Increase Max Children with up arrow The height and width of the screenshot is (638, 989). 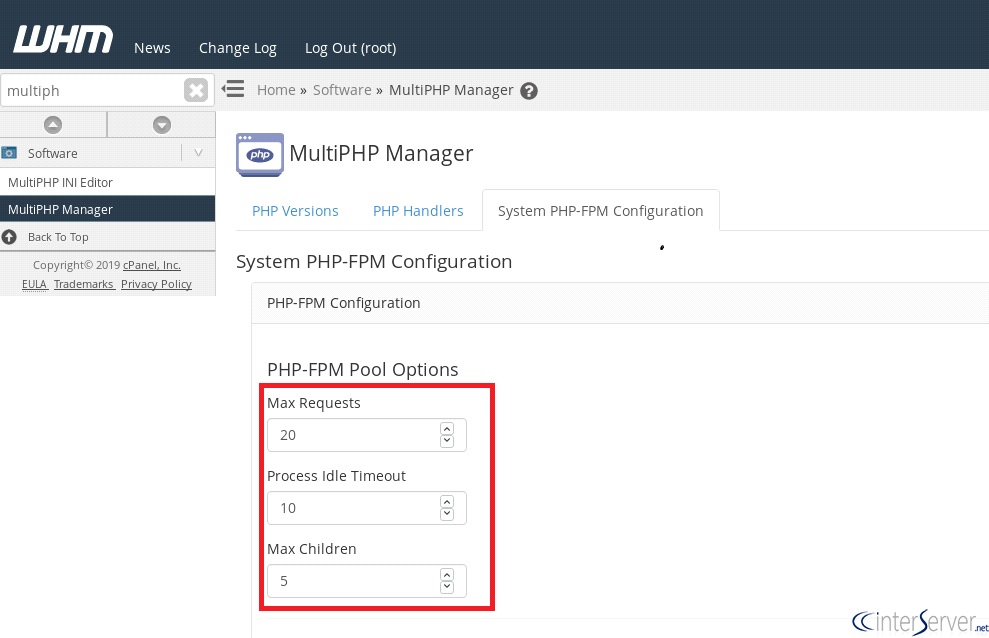click(447, 575)
